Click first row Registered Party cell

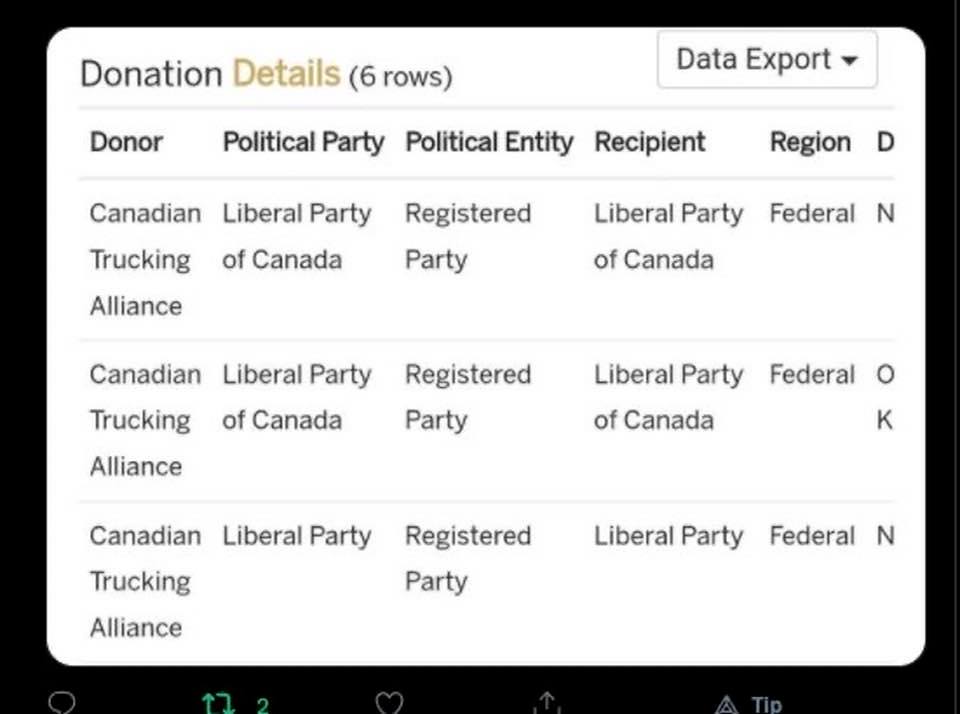tap(467, 236)
